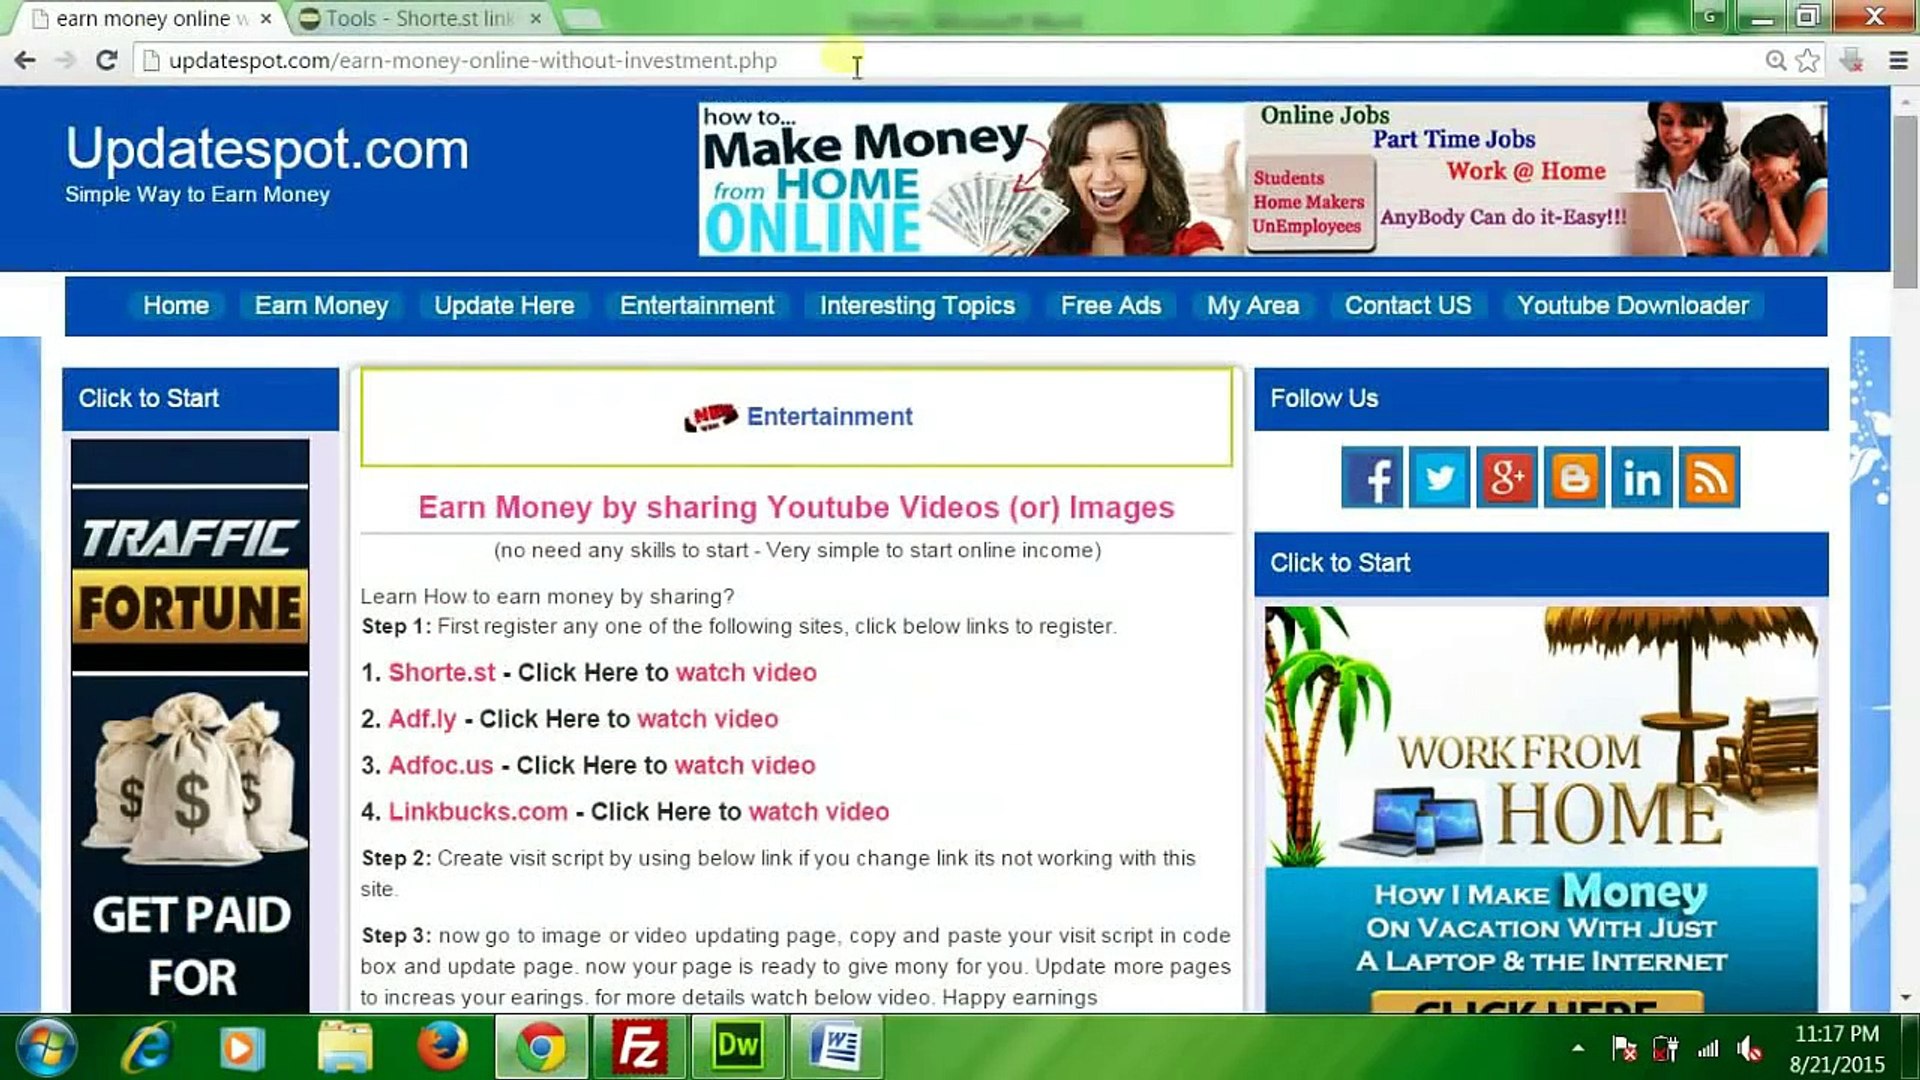Open a new browser tab

(582, 19)
